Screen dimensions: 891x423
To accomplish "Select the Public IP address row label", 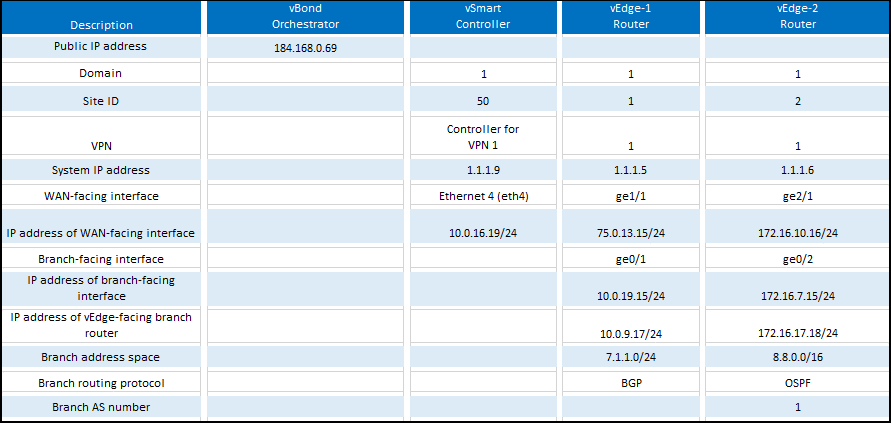I will pyautogui.click(x=100, y=47).
